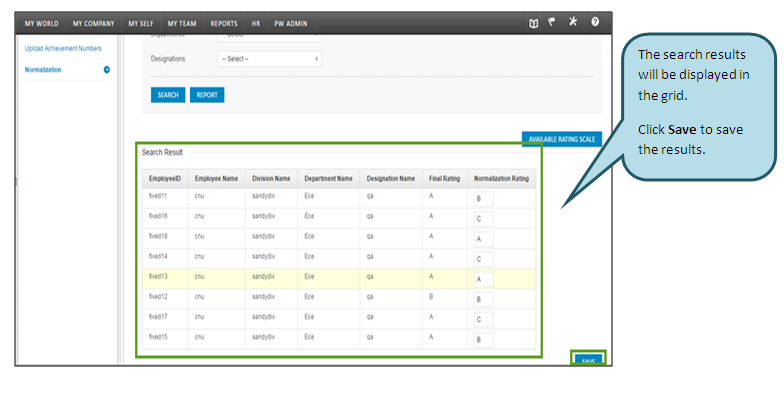This screenshot has width=784, height=393.
Task: Click the blue circle icon beside Normalization
Action: pyautogui.click(x=106, y=70)
